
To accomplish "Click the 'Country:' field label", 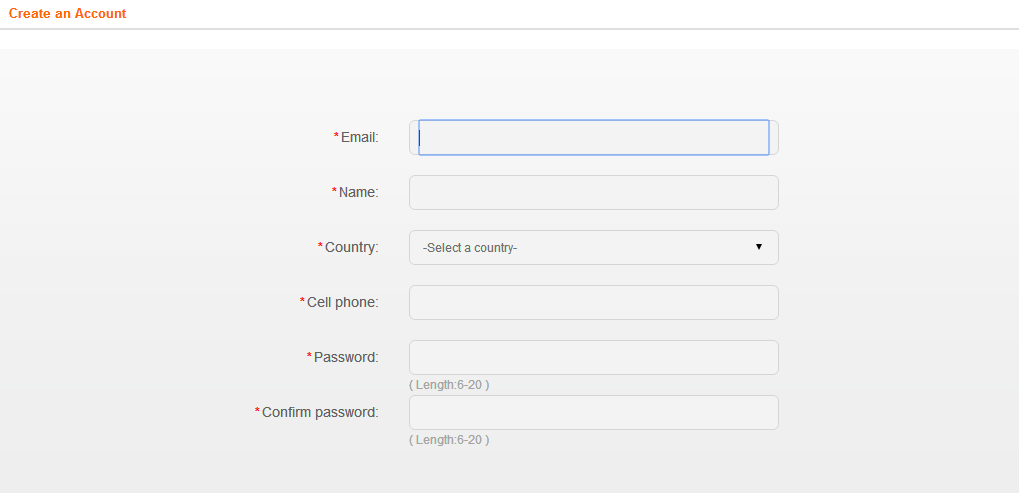I will tap(352, 248).
